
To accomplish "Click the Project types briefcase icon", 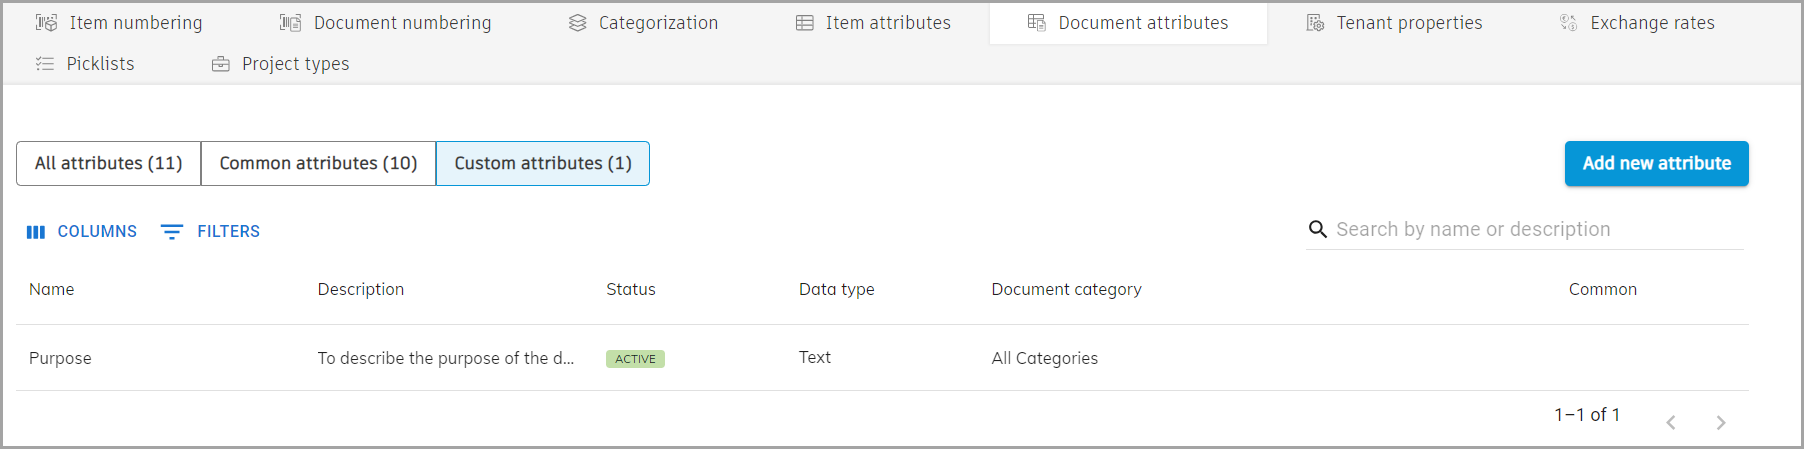I will pos(221,64).
